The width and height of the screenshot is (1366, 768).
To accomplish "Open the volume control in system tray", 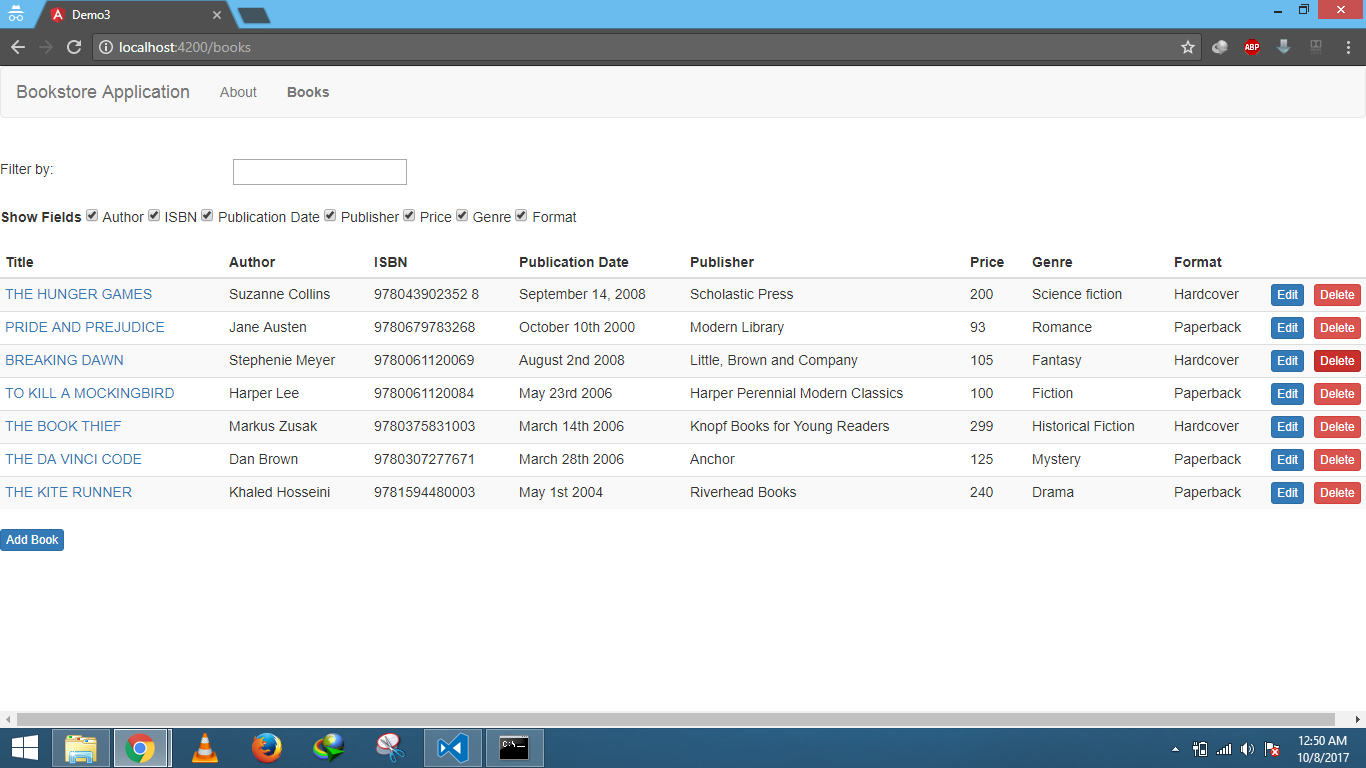I will 1247,748.
